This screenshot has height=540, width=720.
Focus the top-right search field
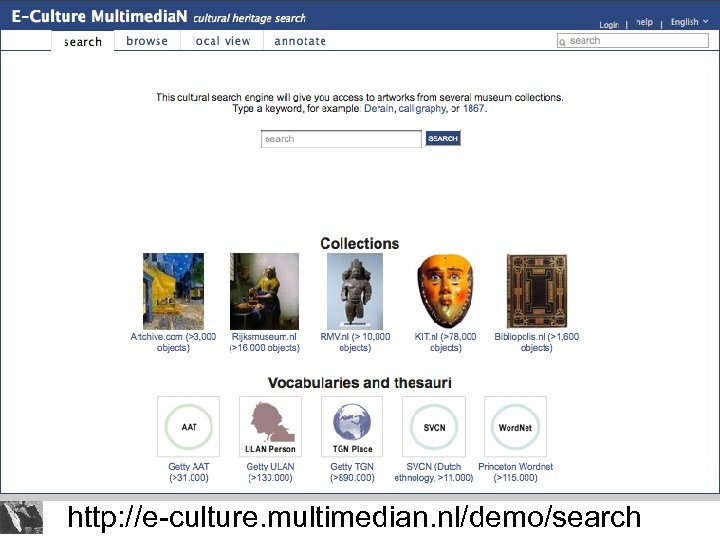[633, 40]
